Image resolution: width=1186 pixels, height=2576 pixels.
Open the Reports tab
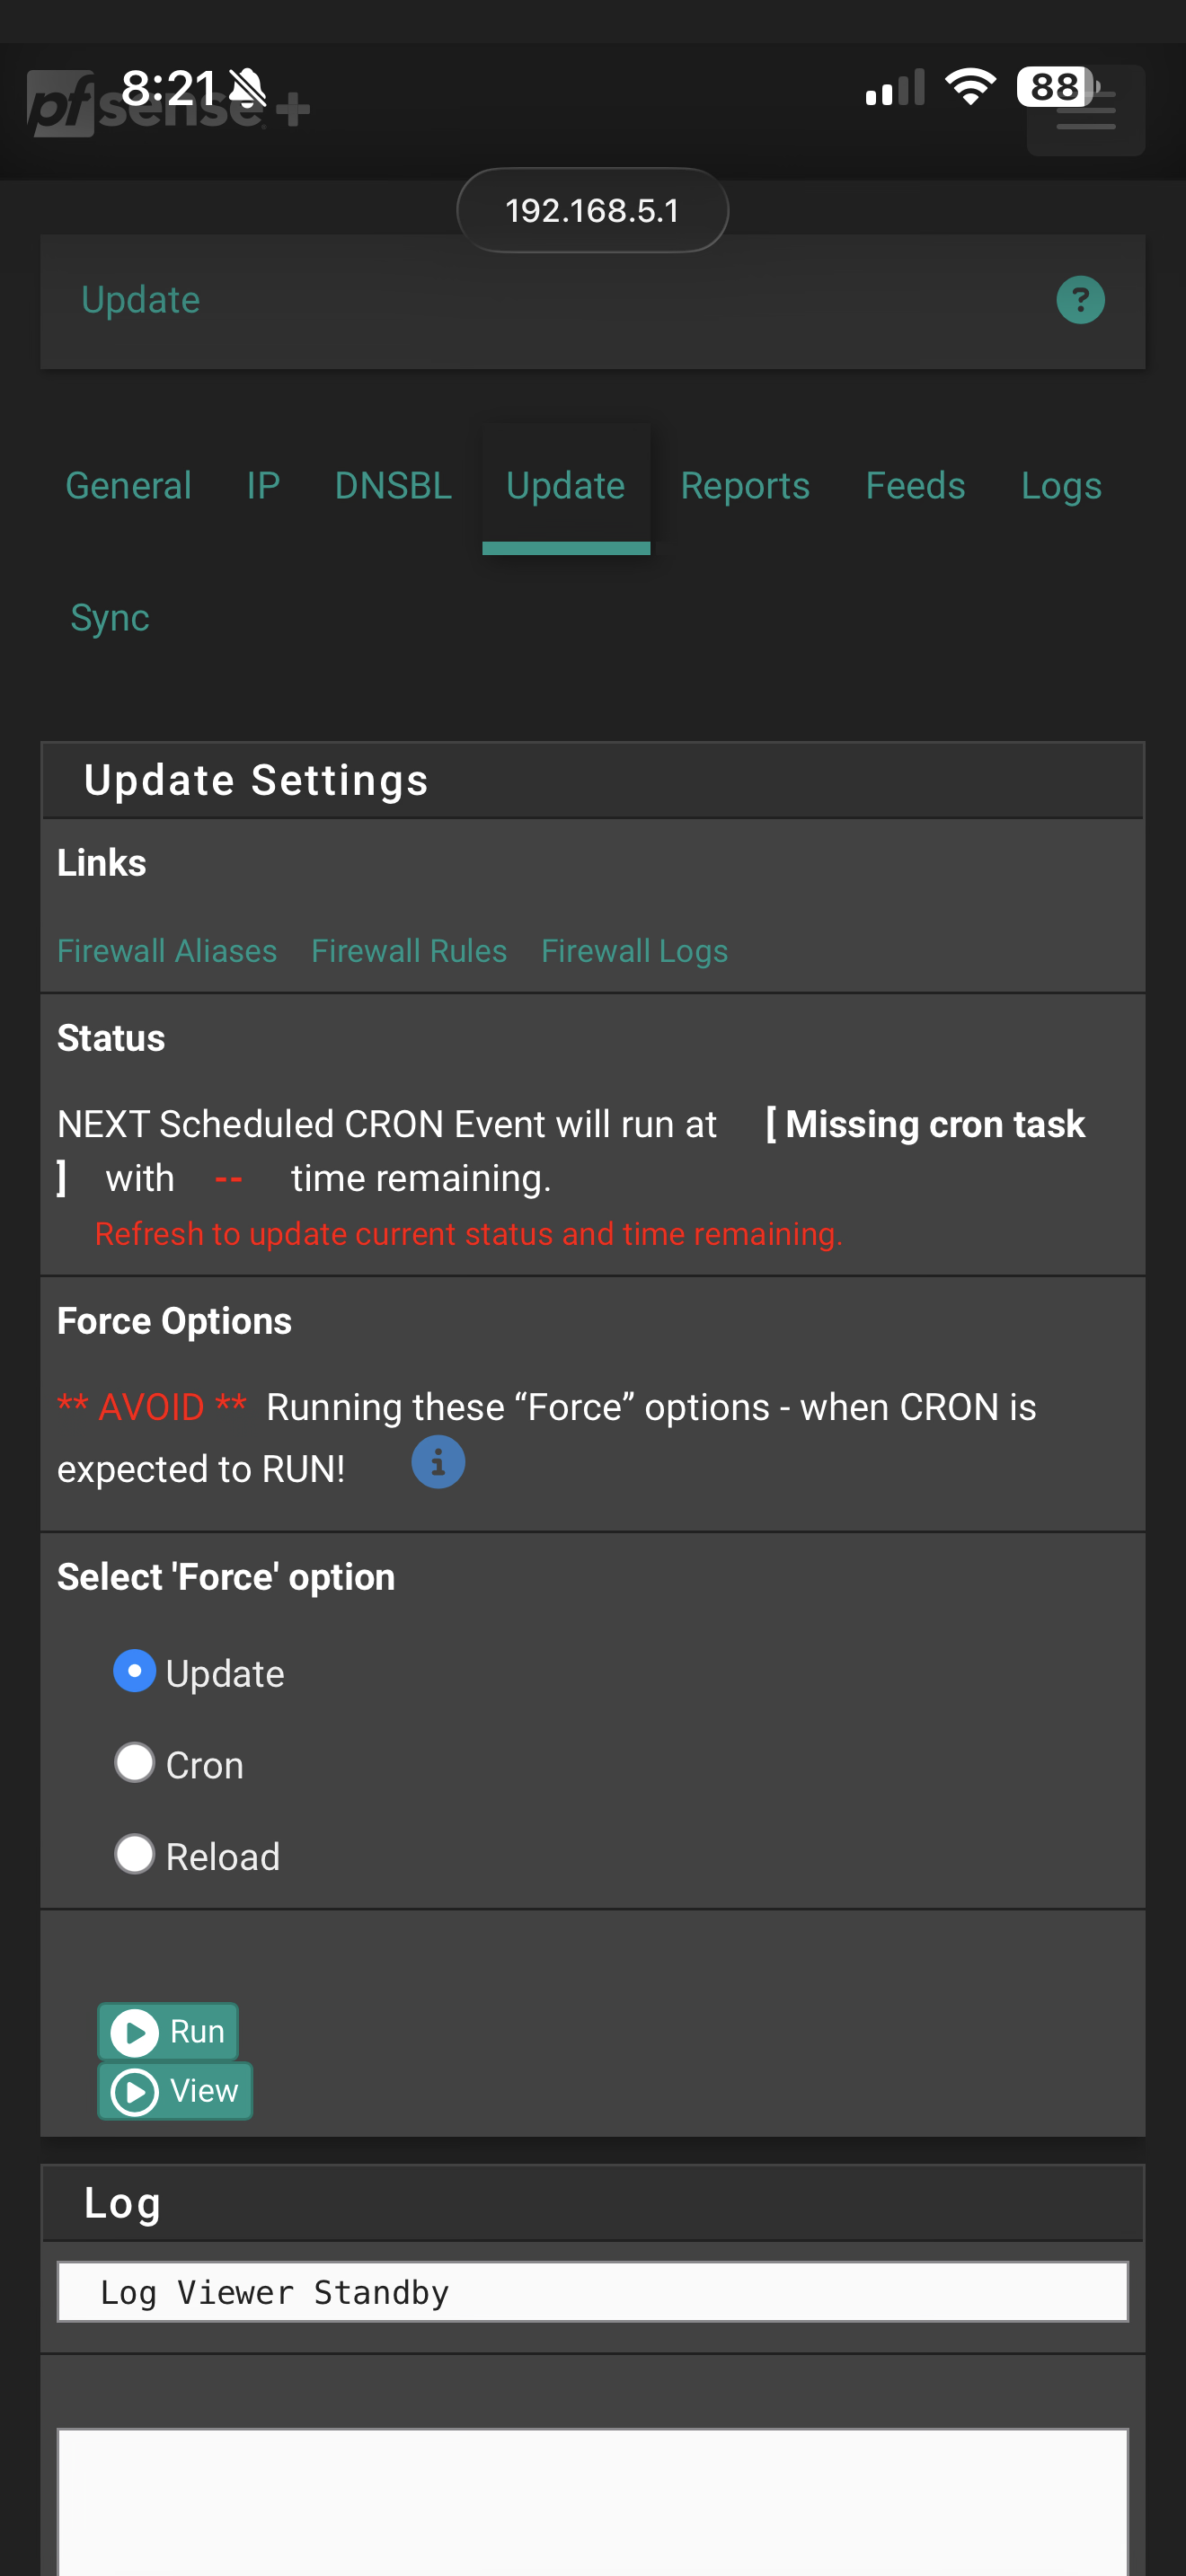click(745, 486)
